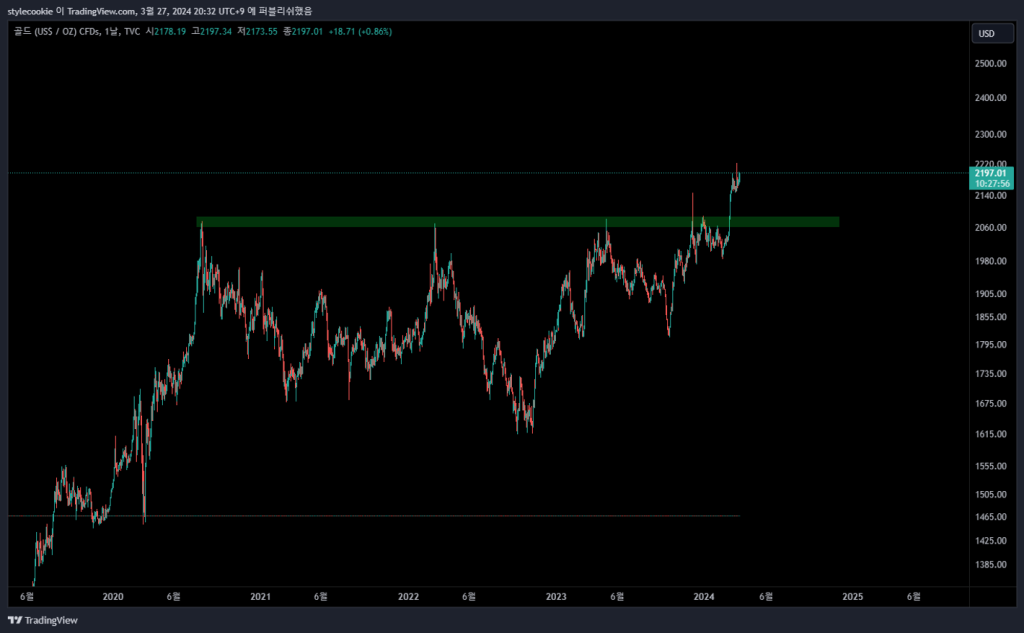Click the closing value 종2197.01 in legend
This screenshot has height=633, width=1024.
(x=304, y=32)
